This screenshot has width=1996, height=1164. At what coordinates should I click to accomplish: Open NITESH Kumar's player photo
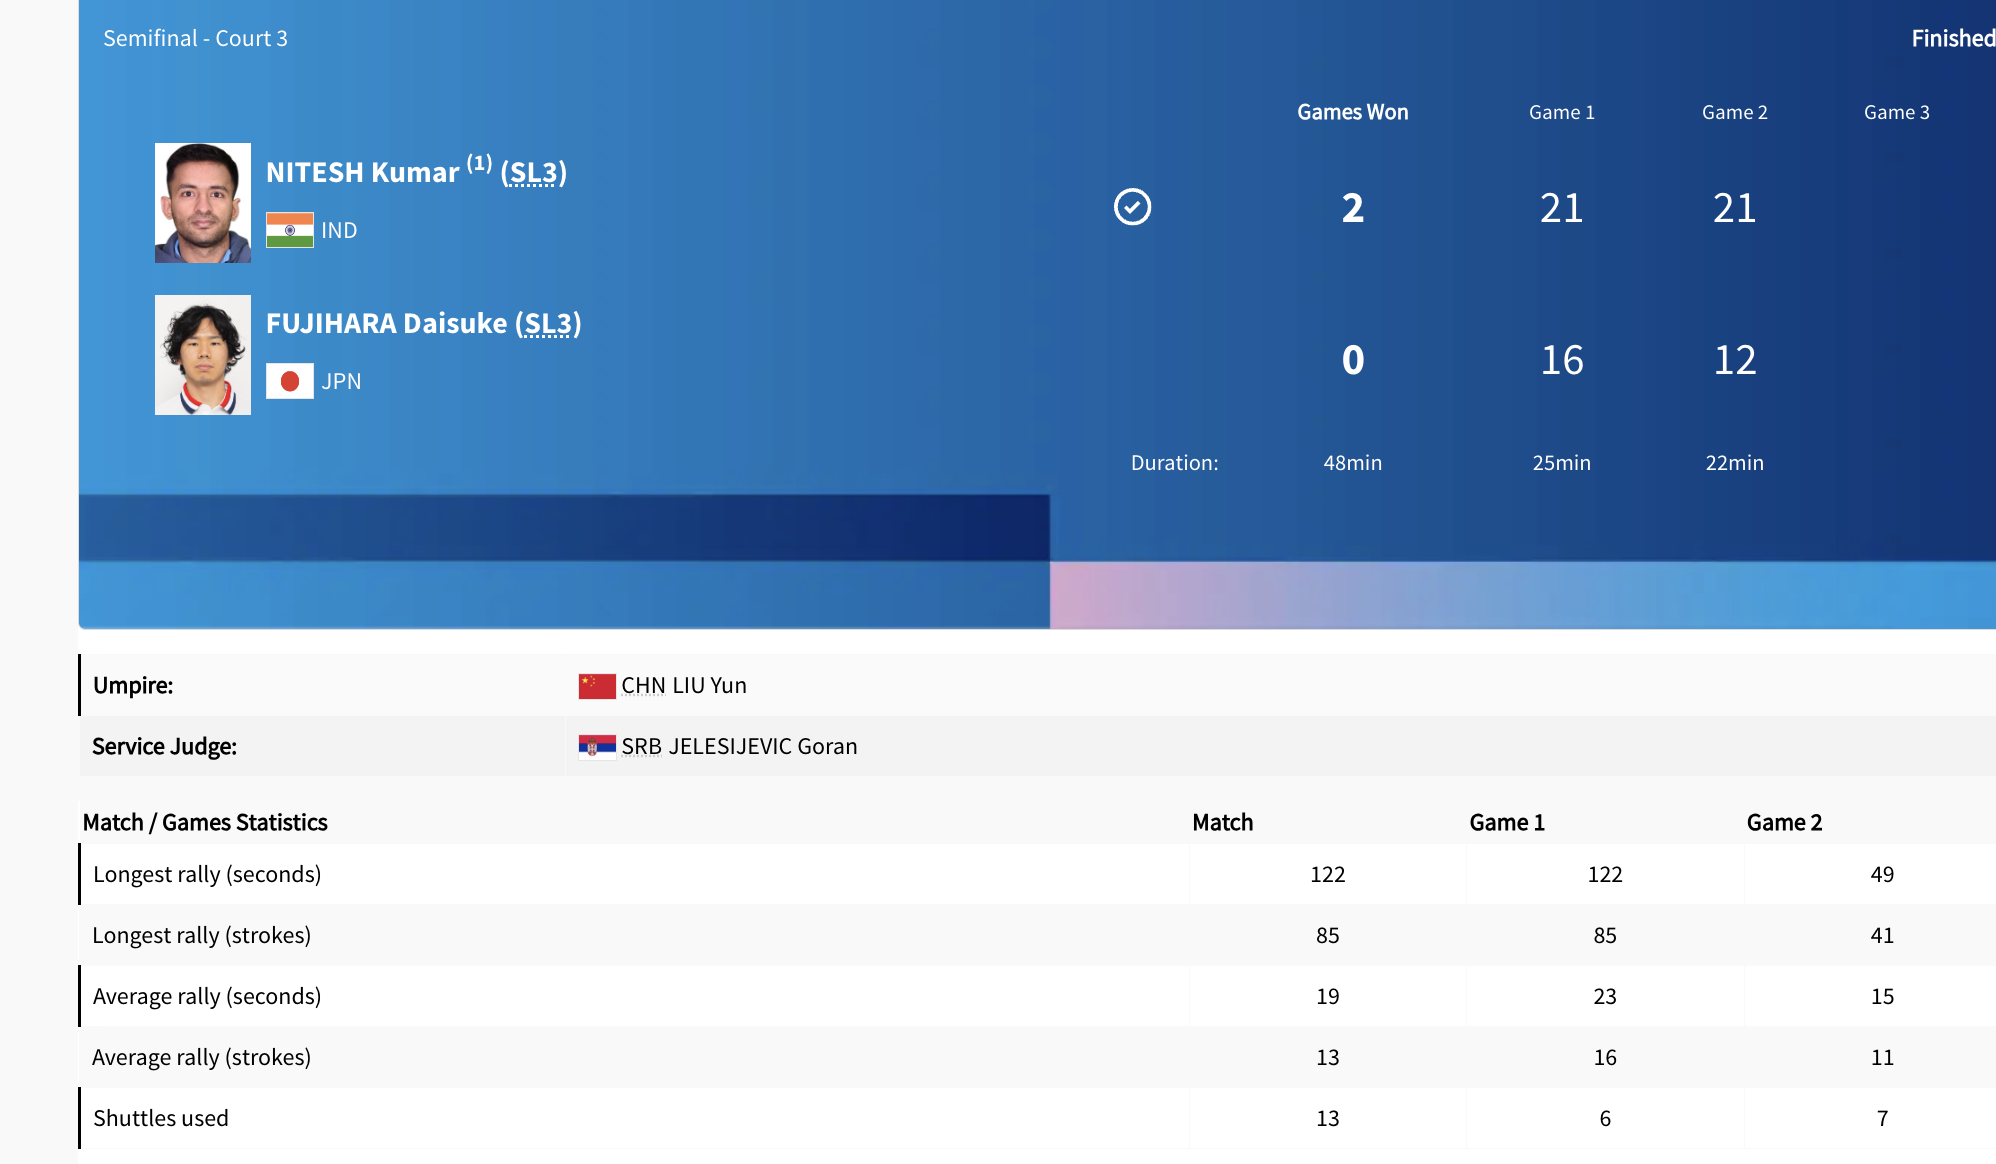[x=203, y=203]
